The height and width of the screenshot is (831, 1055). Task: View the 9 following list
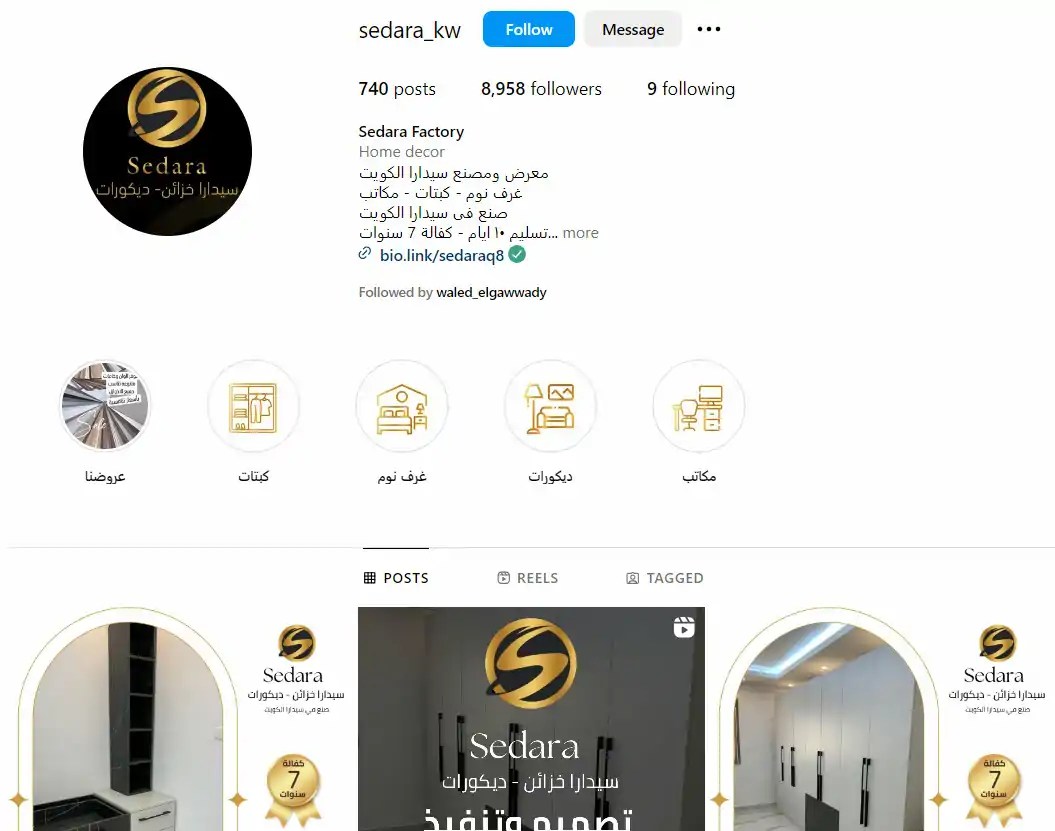click(x=691, y=89)
